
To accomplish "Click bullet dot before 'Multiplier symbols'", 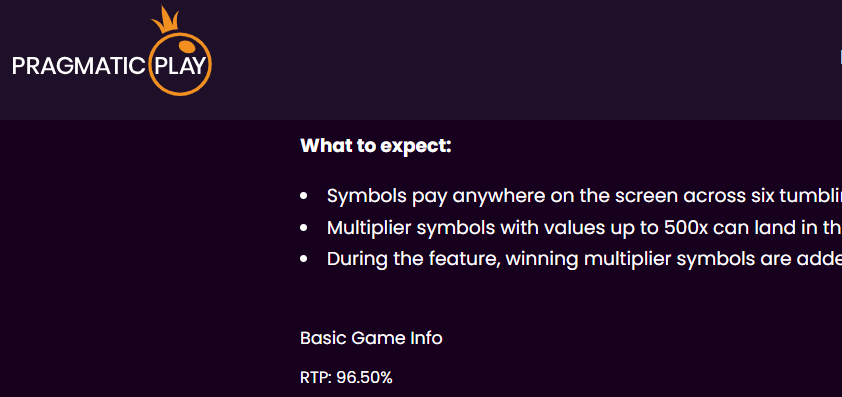I will [304, 228].
